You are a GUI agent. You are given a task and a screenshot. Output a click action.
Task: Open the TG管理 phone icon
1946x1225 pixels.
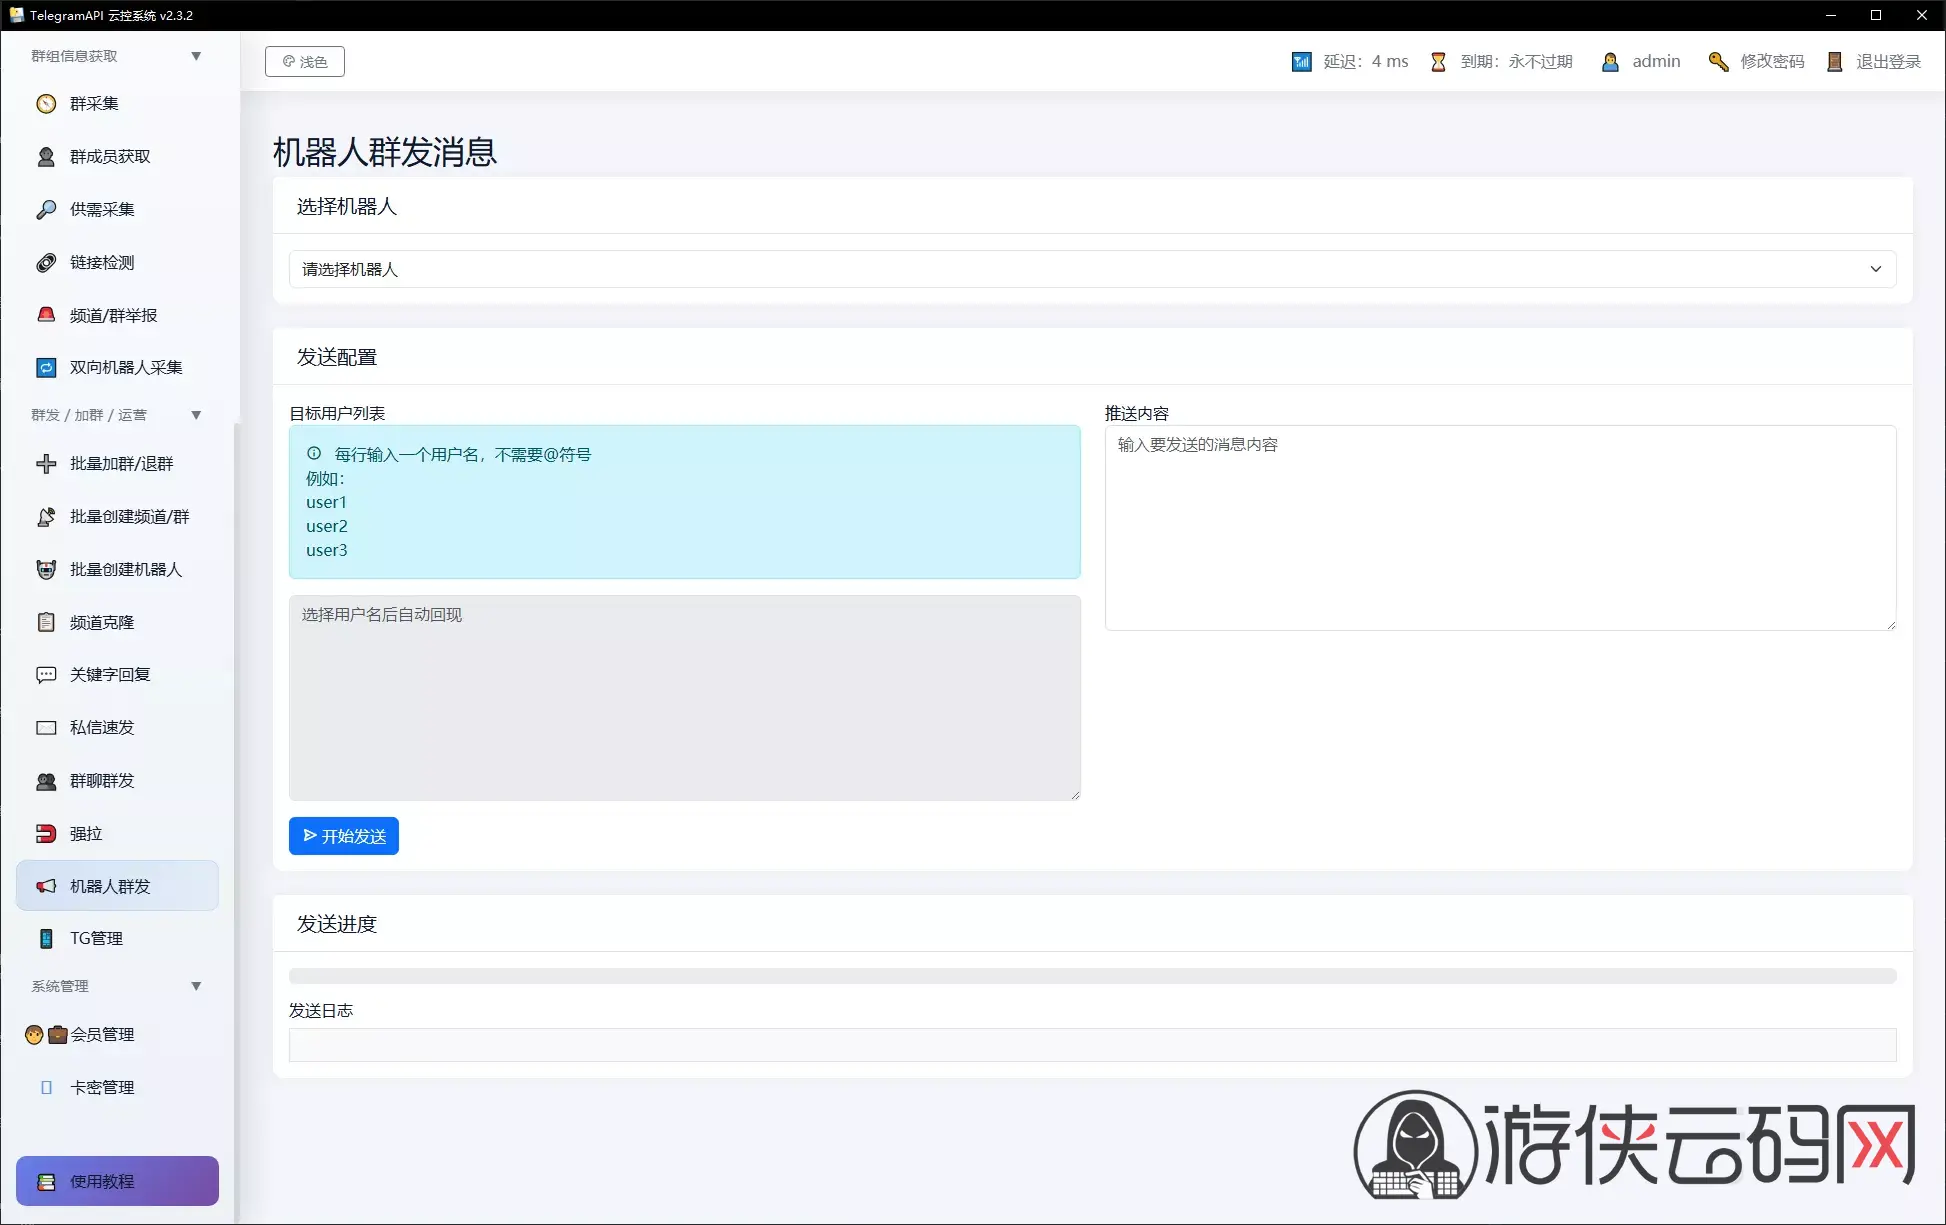(x=46, y=939)
